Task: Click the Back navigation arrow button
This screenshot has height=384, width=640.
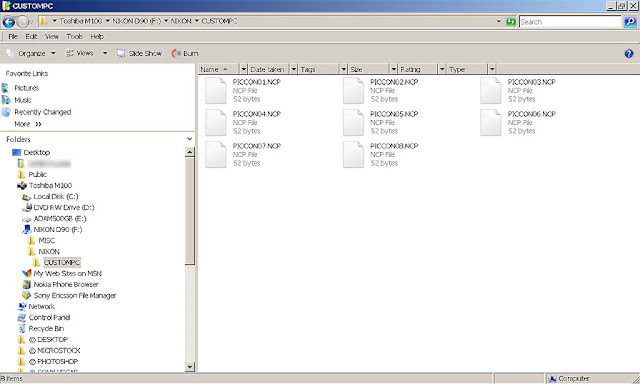Action: pyautogui.click(x=9, y=22)
